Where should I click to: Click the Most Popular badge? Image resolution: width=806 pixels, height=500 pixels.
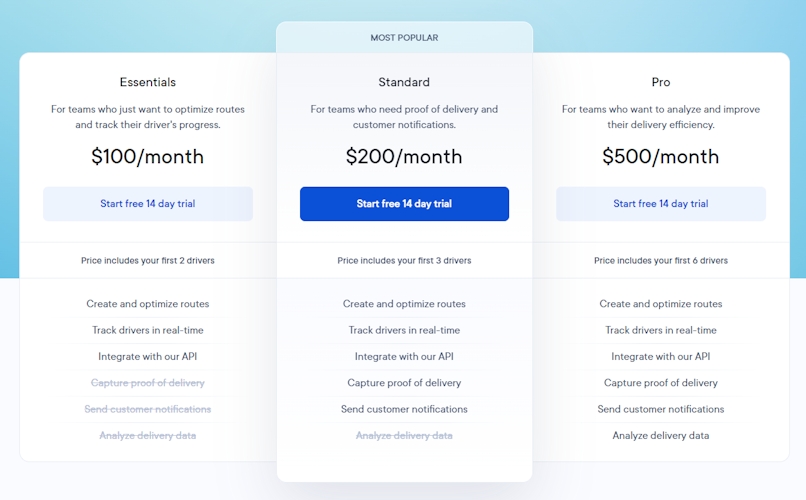[404, 38]
